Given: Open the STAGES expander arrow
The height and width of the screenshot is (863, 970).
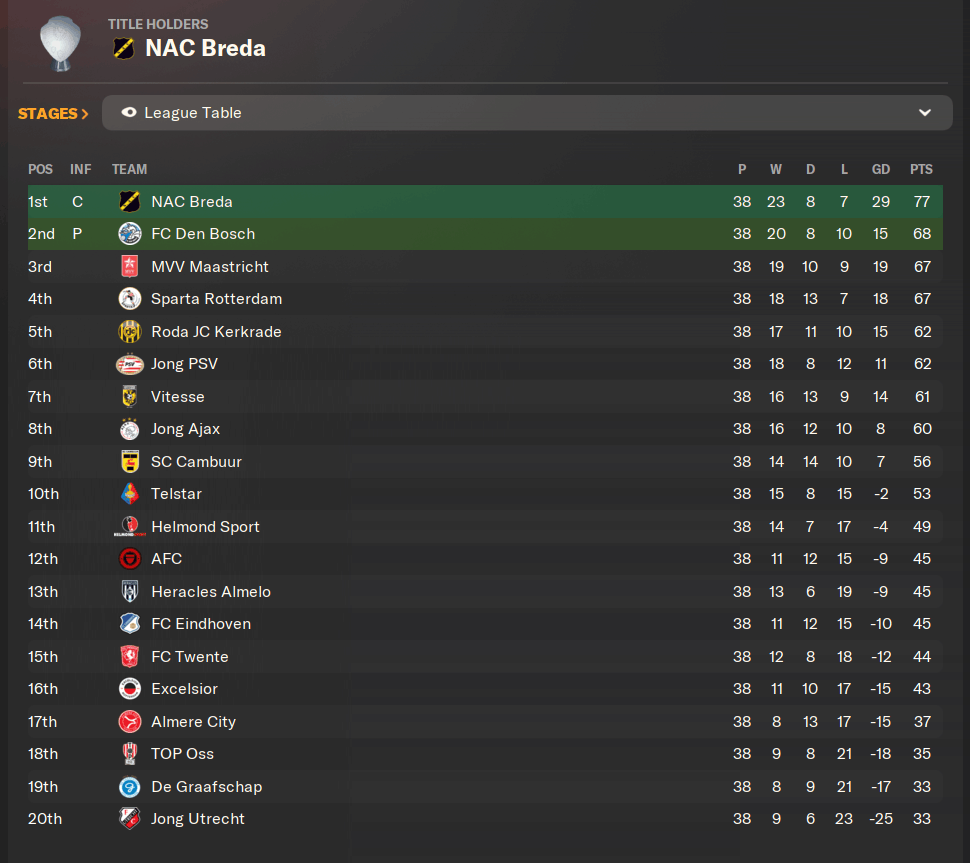Looking at the screenshot, I should 85,114.
